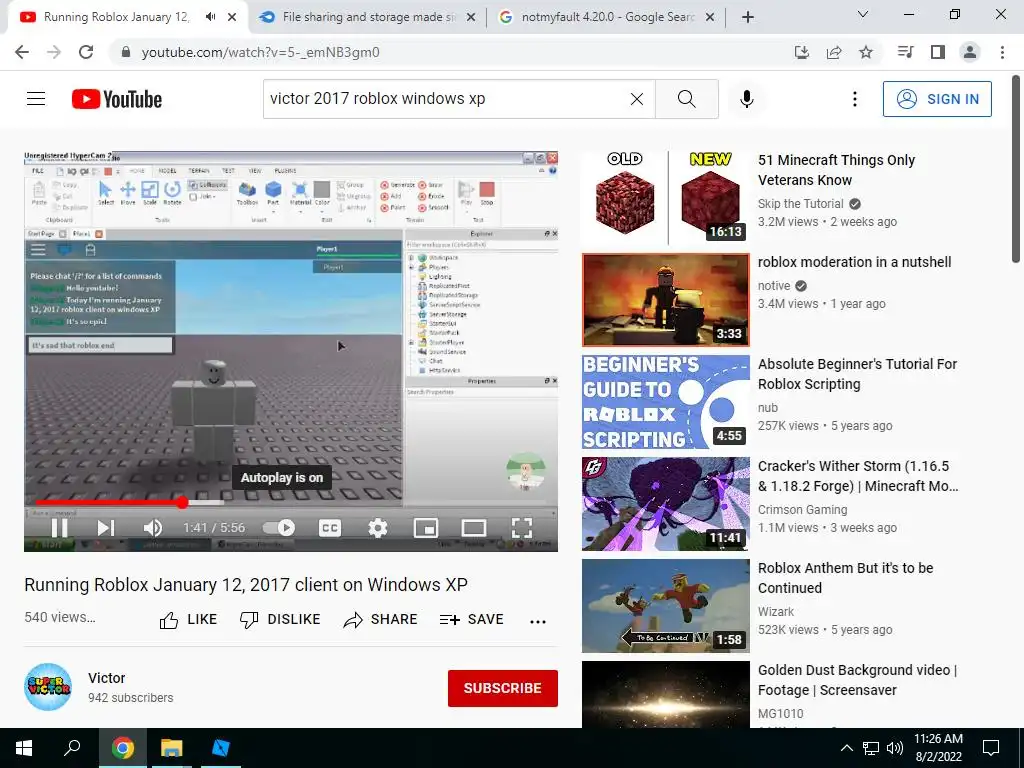1024x768 pixels.
Task: Open Chrome three-dot menu
Action: 1002,52
